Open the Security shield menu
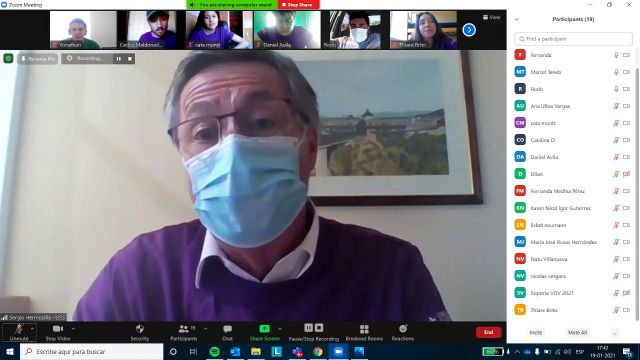Image resolution: width=640 pixels, height=360 pixels. (140, 332)
